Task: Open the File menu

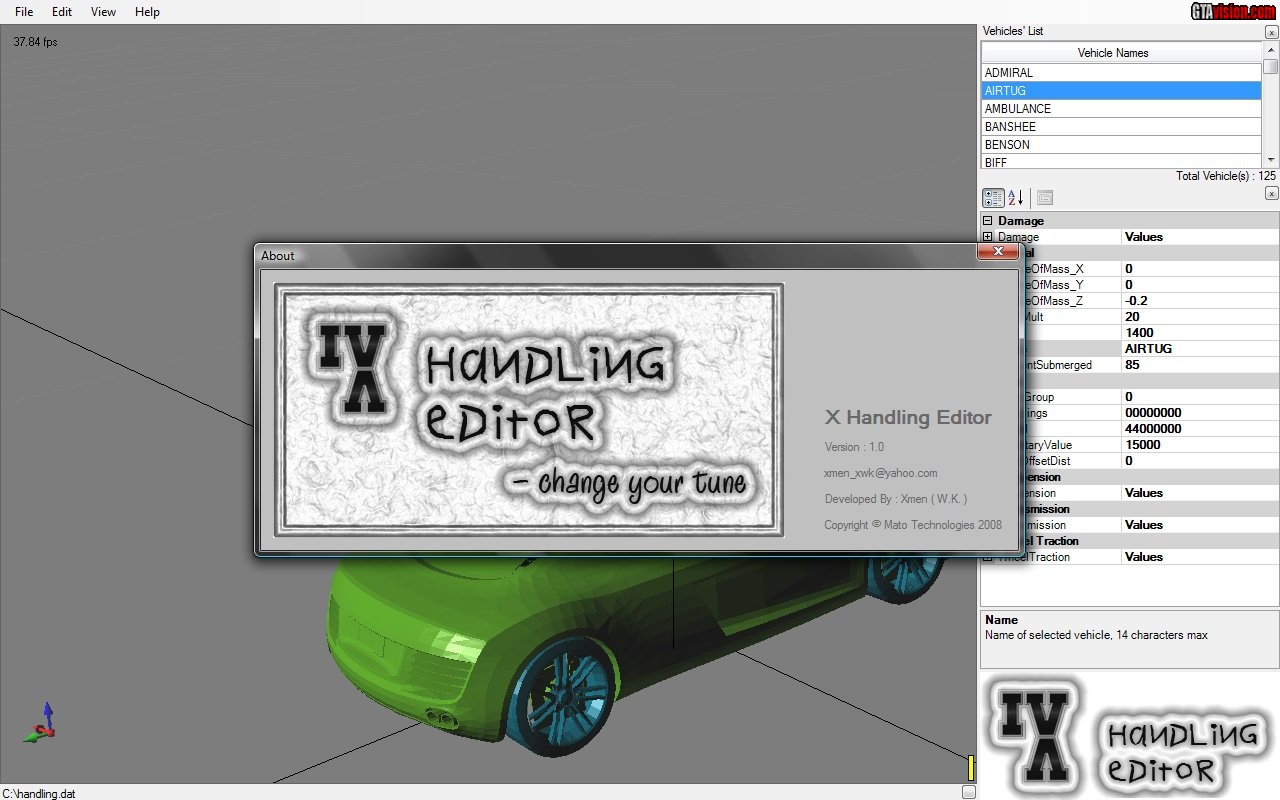Action: [x=23, y=12]
